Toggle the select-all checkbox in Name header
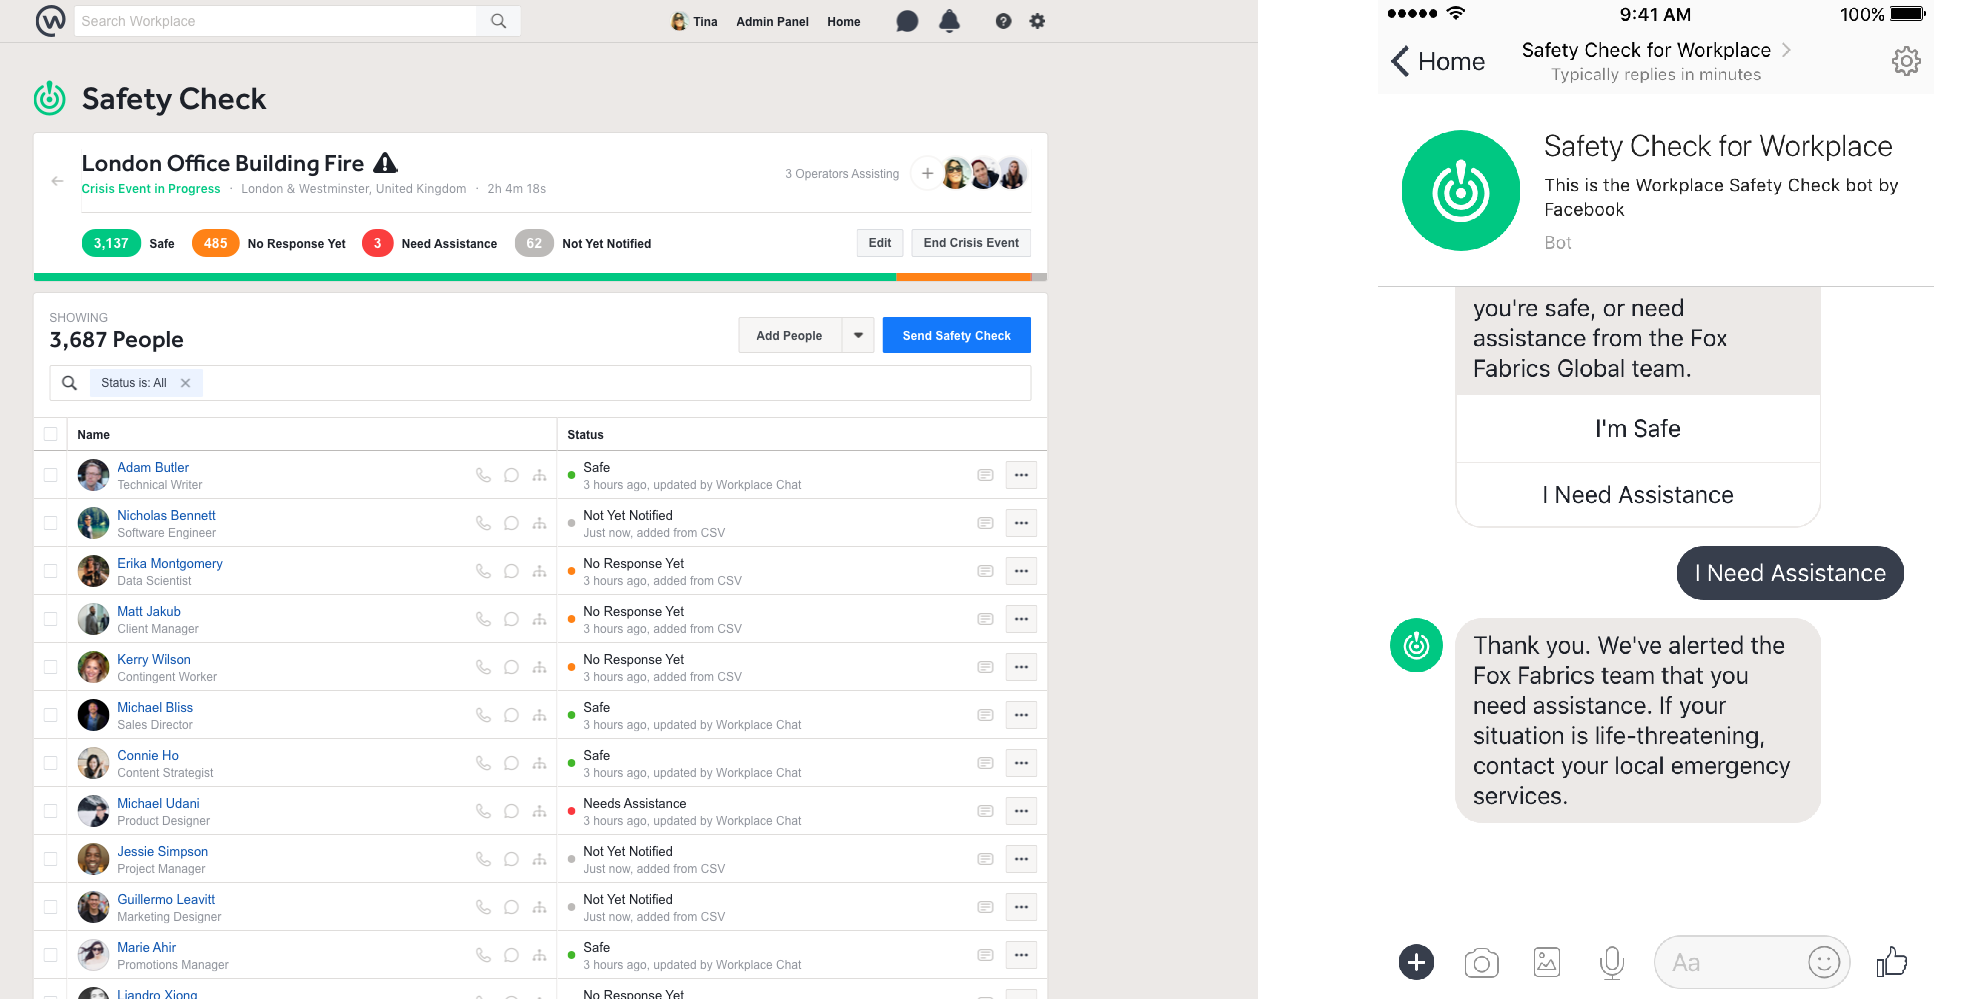 (x=50, y=434)
